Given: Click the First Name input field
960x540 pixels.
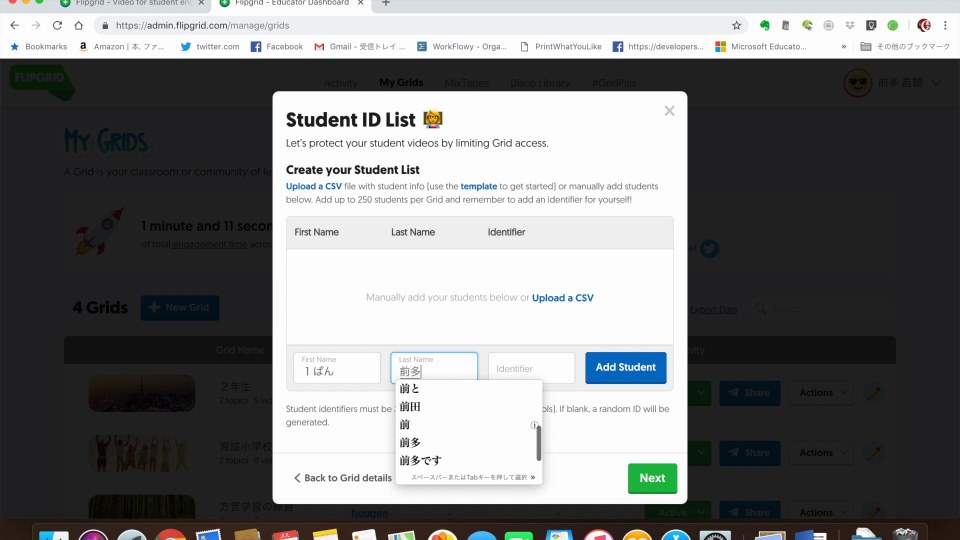Looking at the screenshot, I should point(338,368).
